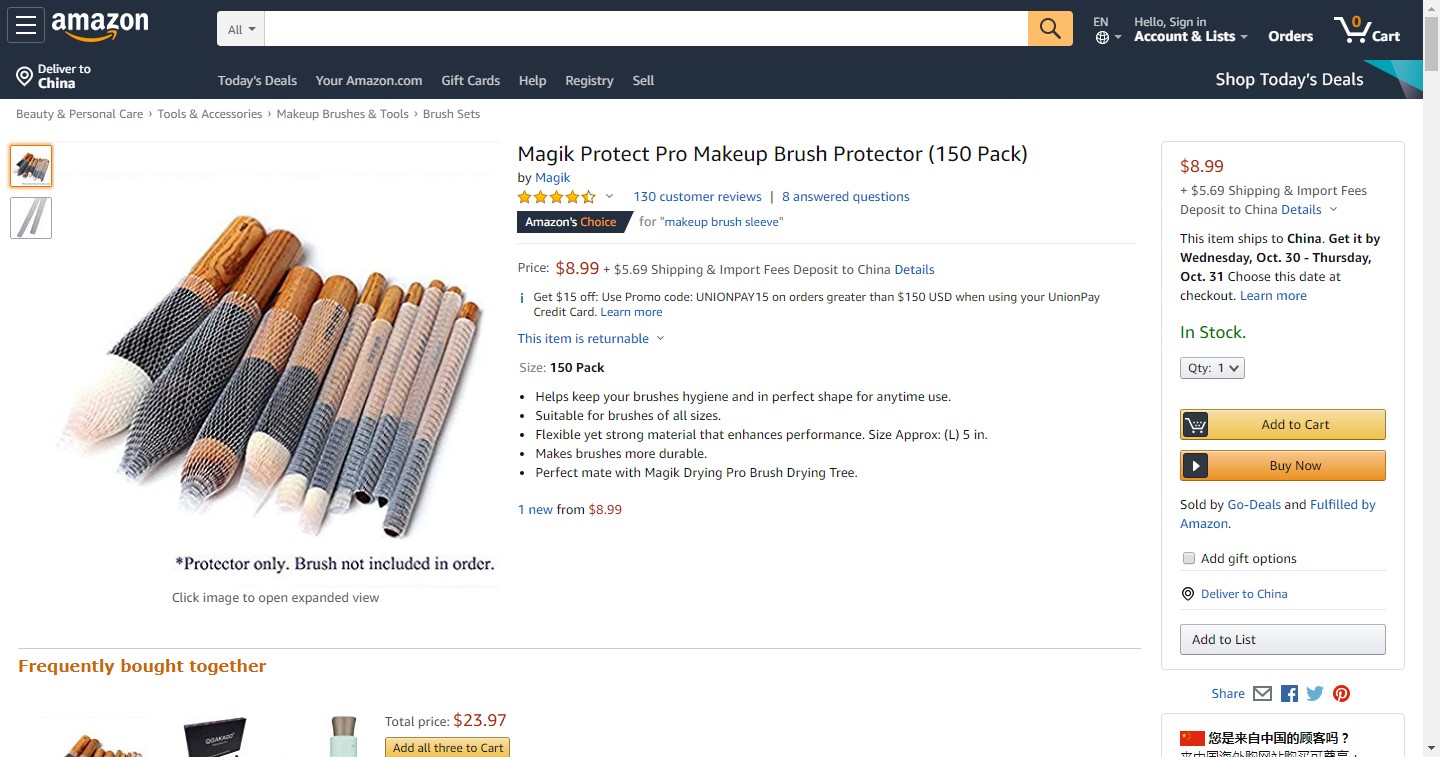Share on Twitter icon
This screenshot has width=1440, height=757.
point(1315,693)
